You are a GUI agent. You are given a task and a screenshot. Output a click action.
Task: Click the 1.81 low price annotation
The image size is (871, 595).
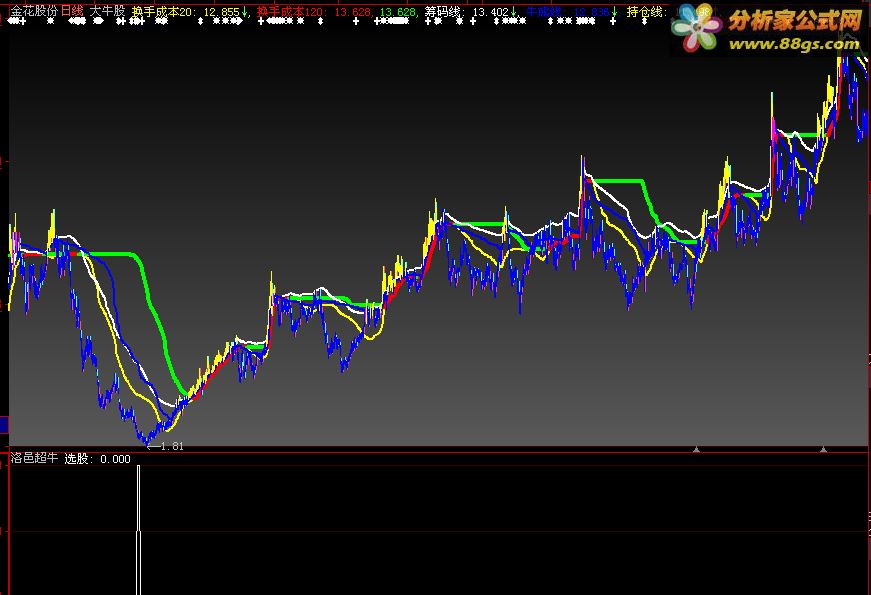(172, 446)
